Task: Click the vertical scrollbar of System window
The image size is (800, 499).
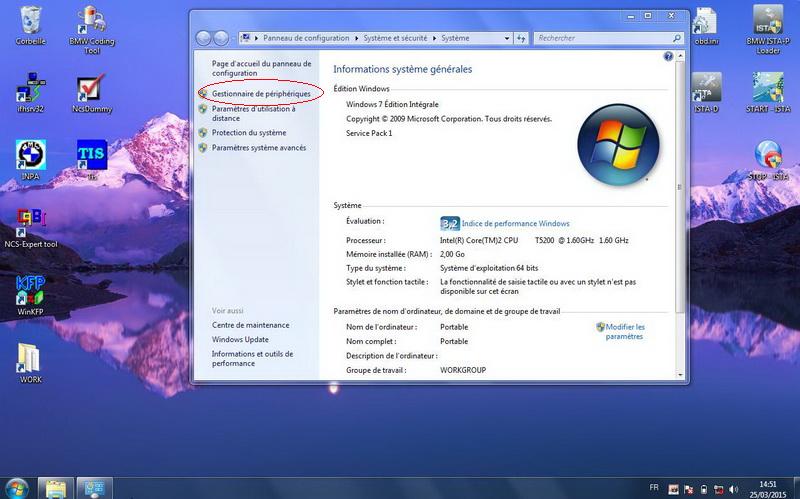Action: 680,187
